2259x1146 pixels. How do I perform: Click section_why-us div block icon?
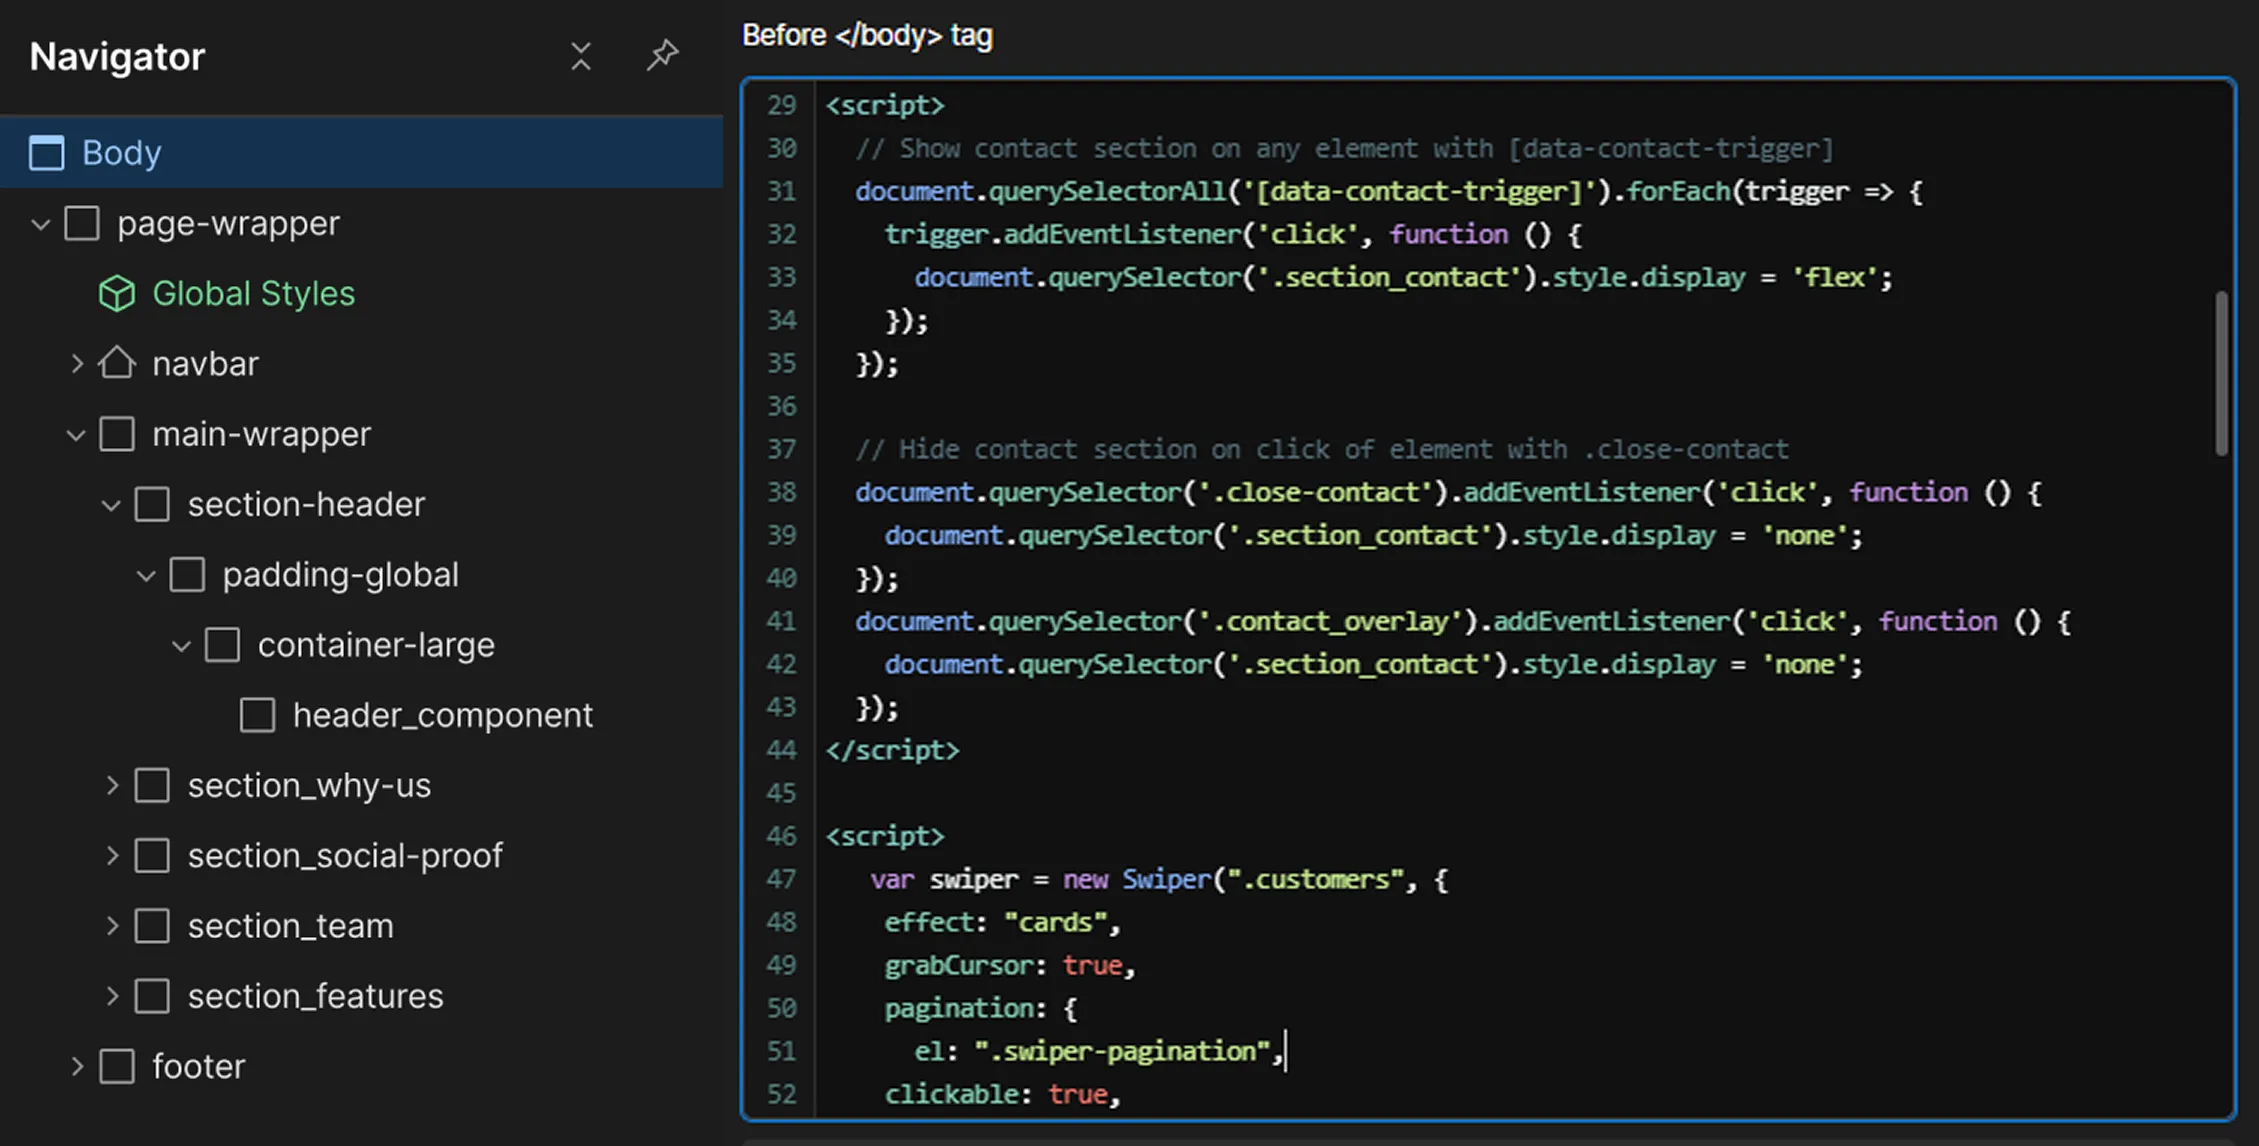tap(152, 785)
